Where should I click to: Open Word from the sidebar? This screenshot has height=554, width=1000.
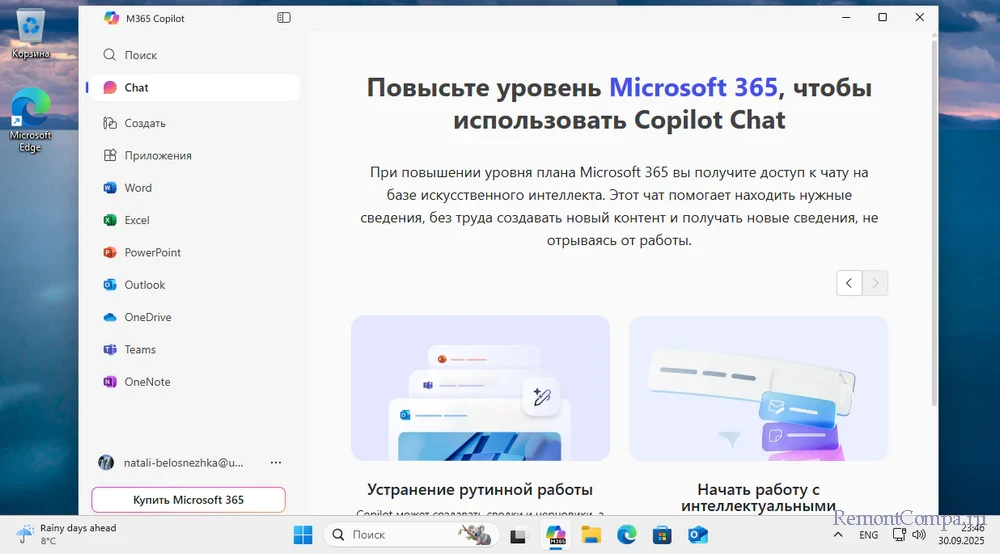point(137,188)
